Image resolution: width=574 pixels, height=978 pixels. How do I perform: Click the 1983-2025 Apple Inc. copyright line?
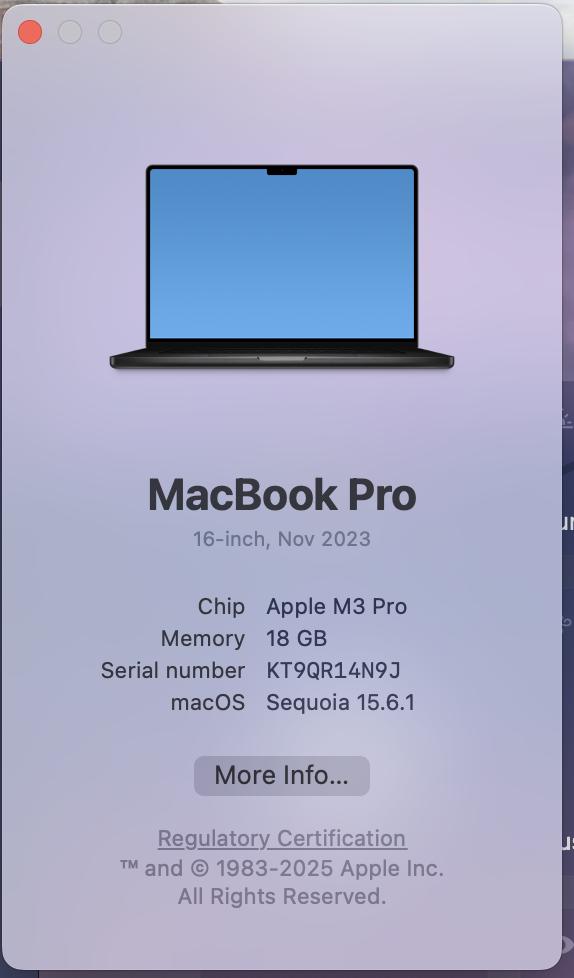point(282,868)
